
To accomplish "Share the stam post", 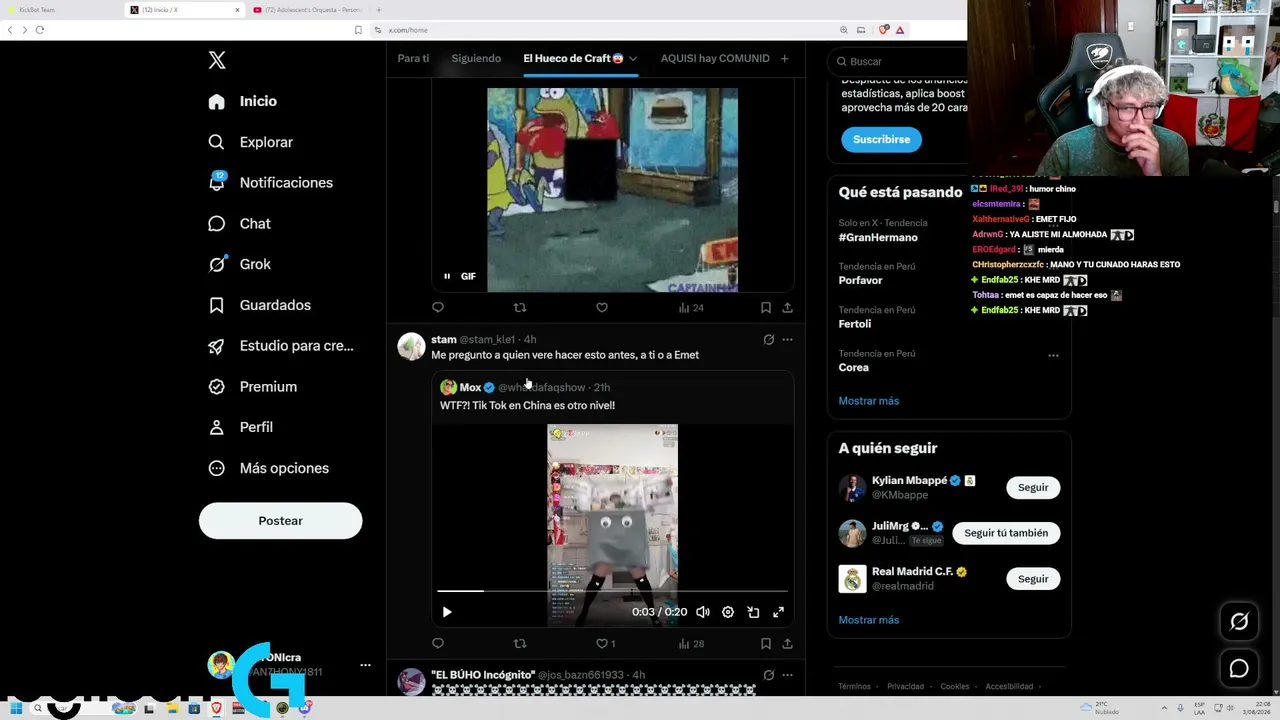I will tap(788, 643).
